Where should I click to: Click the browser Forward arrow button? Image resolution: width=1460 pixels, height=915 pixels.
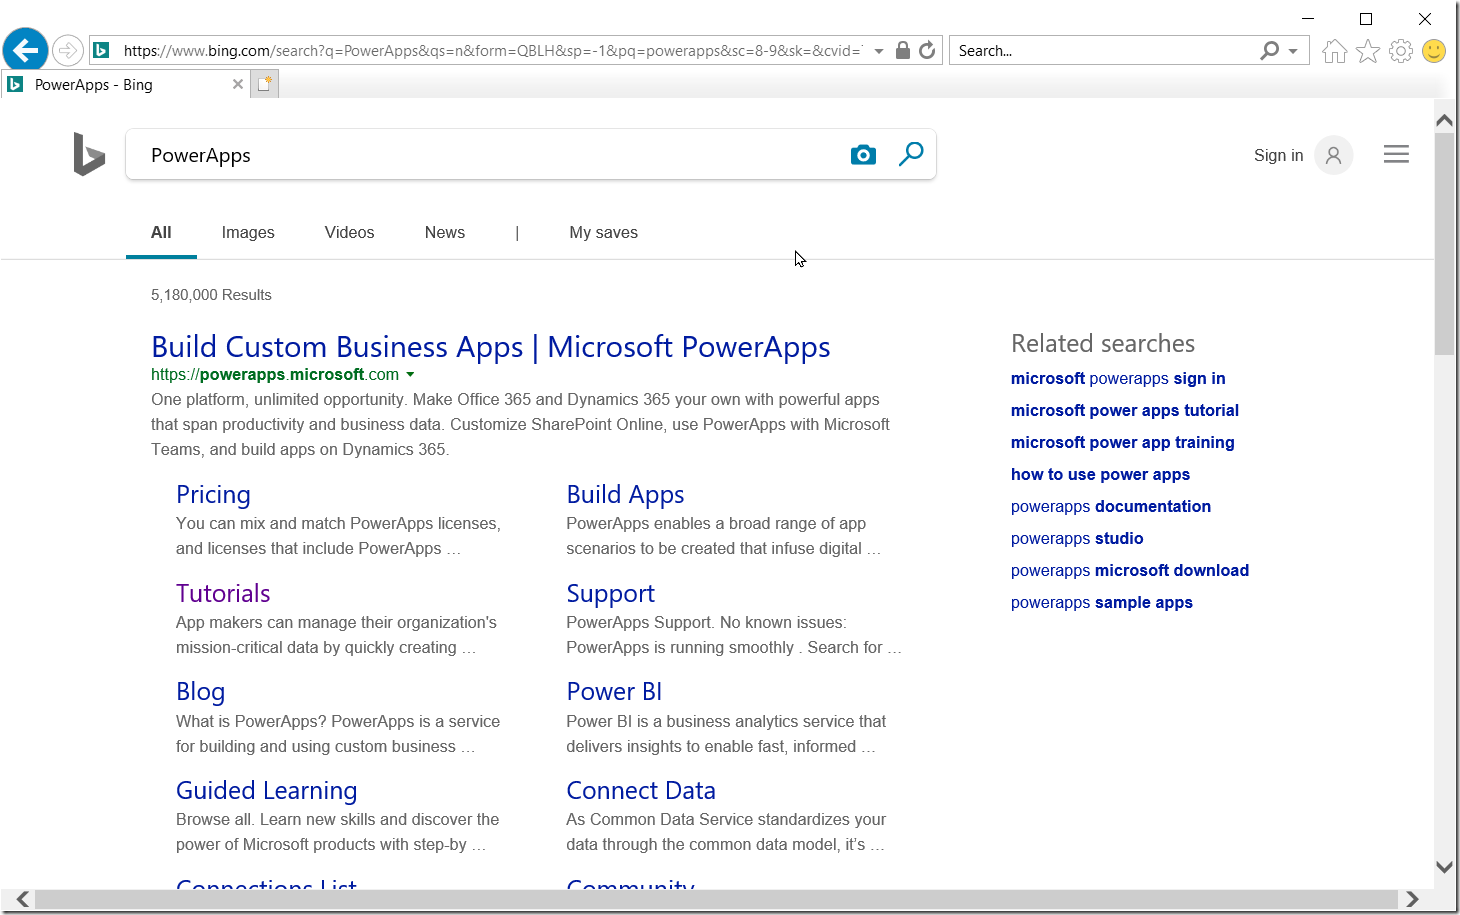click(67, 50)
